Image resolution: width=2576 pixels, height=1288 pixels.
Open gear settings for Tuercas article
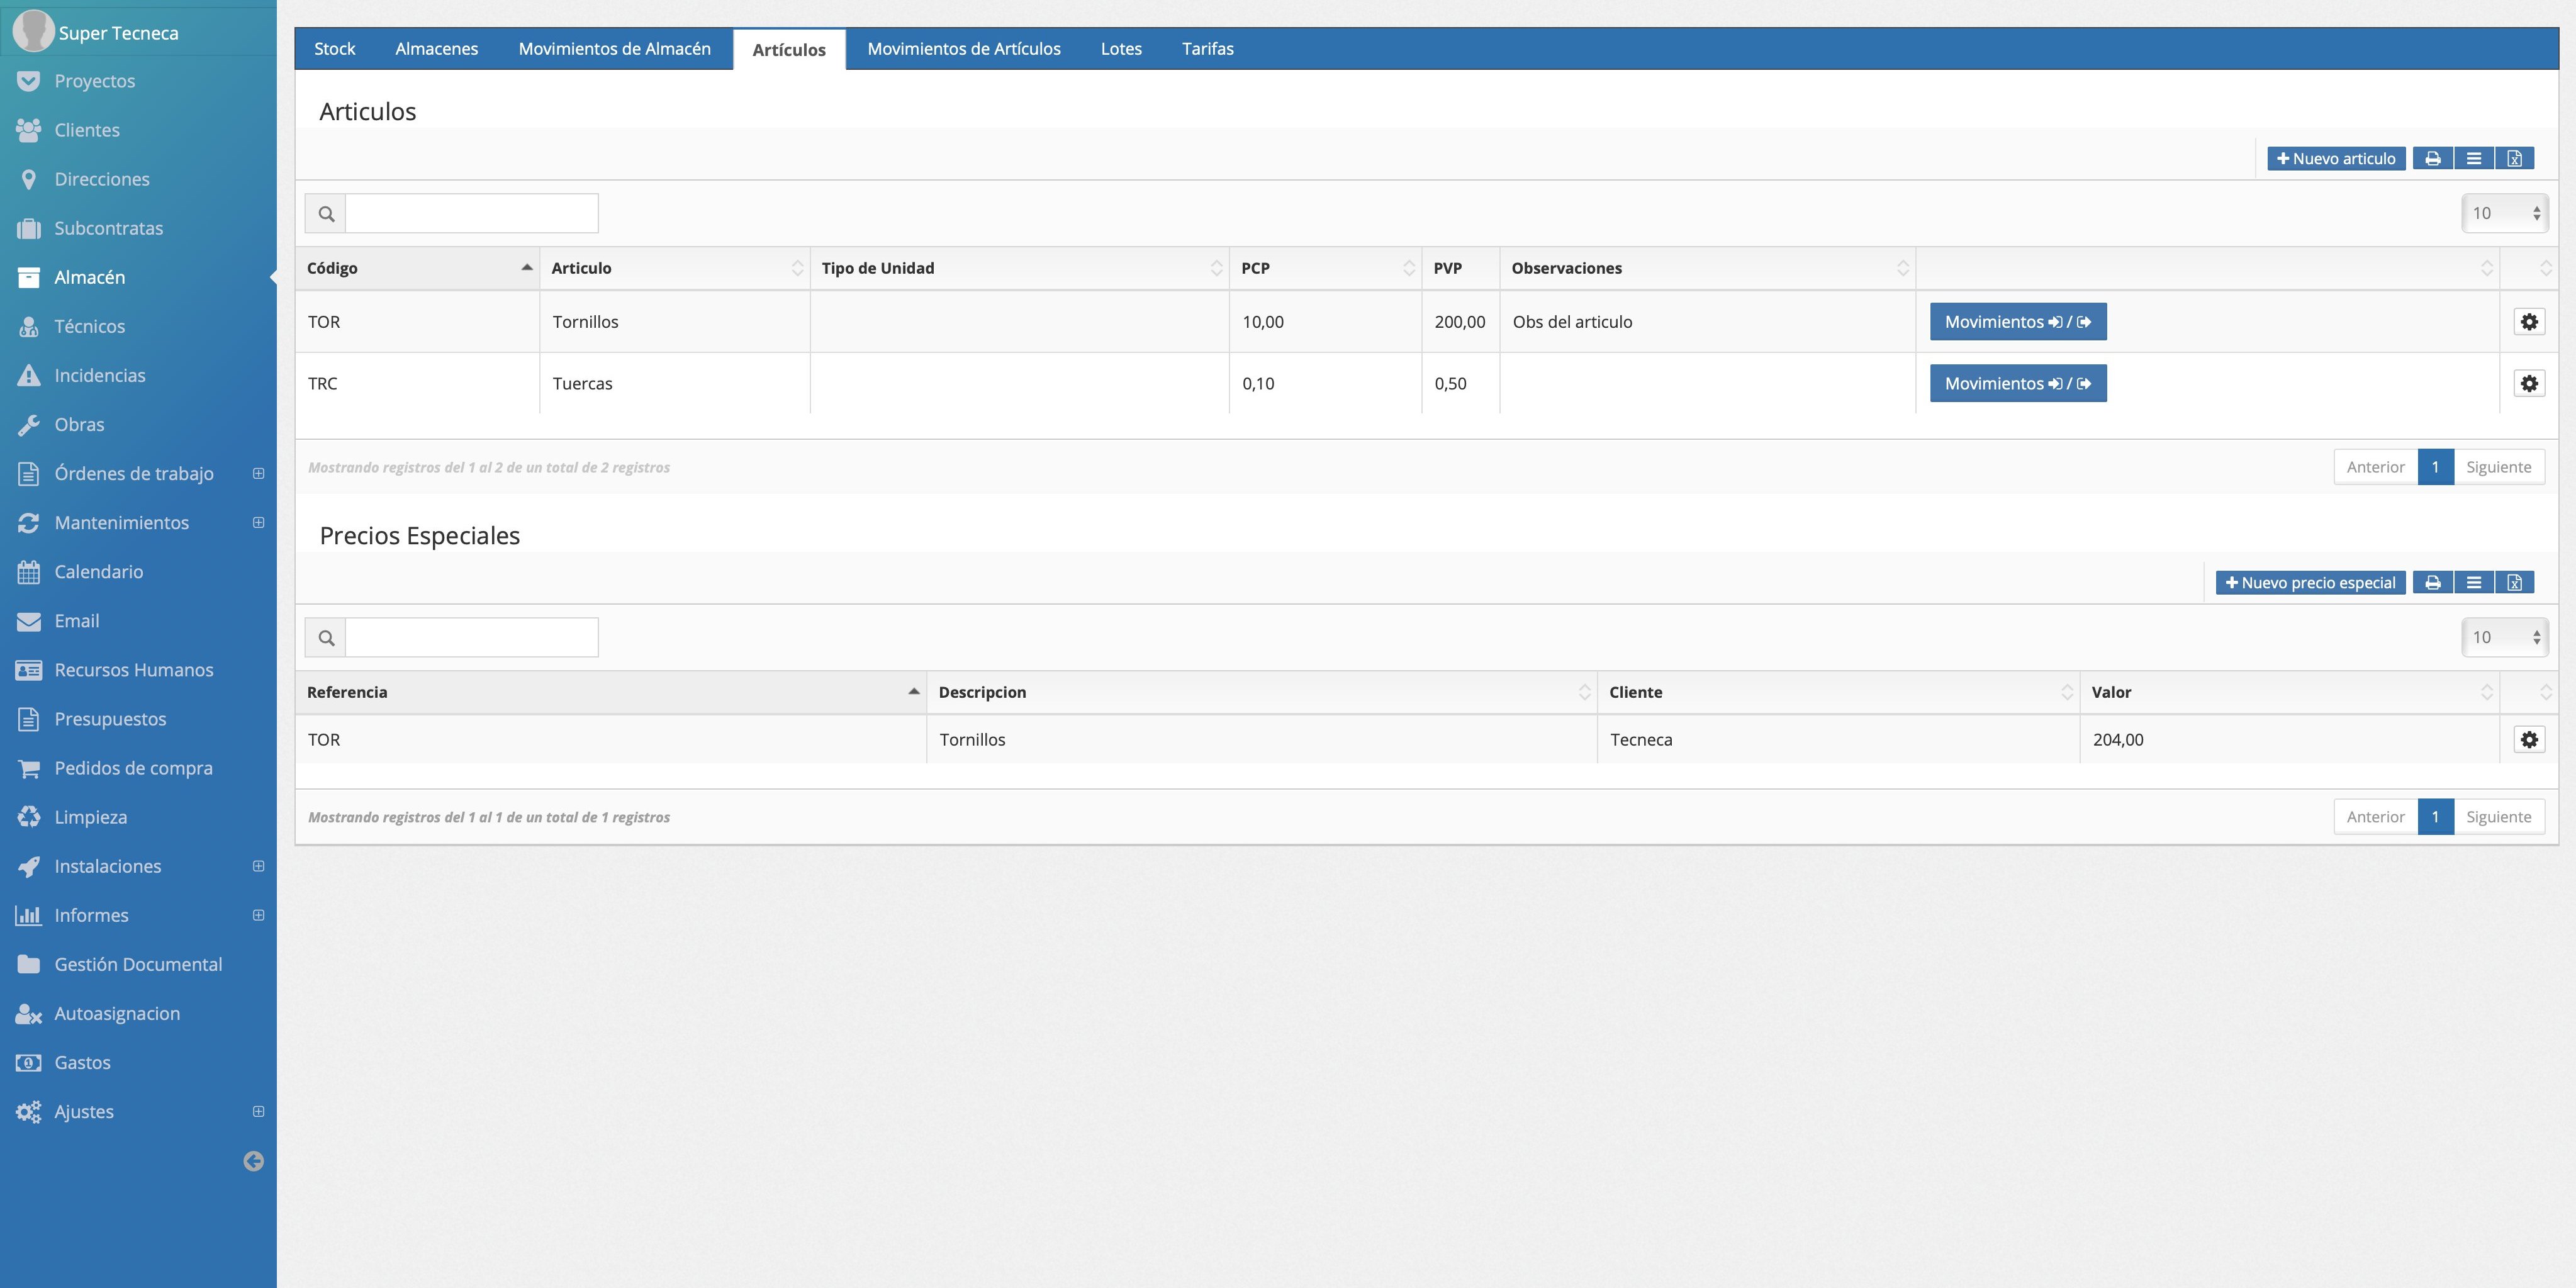click(x=2528, y=383)
